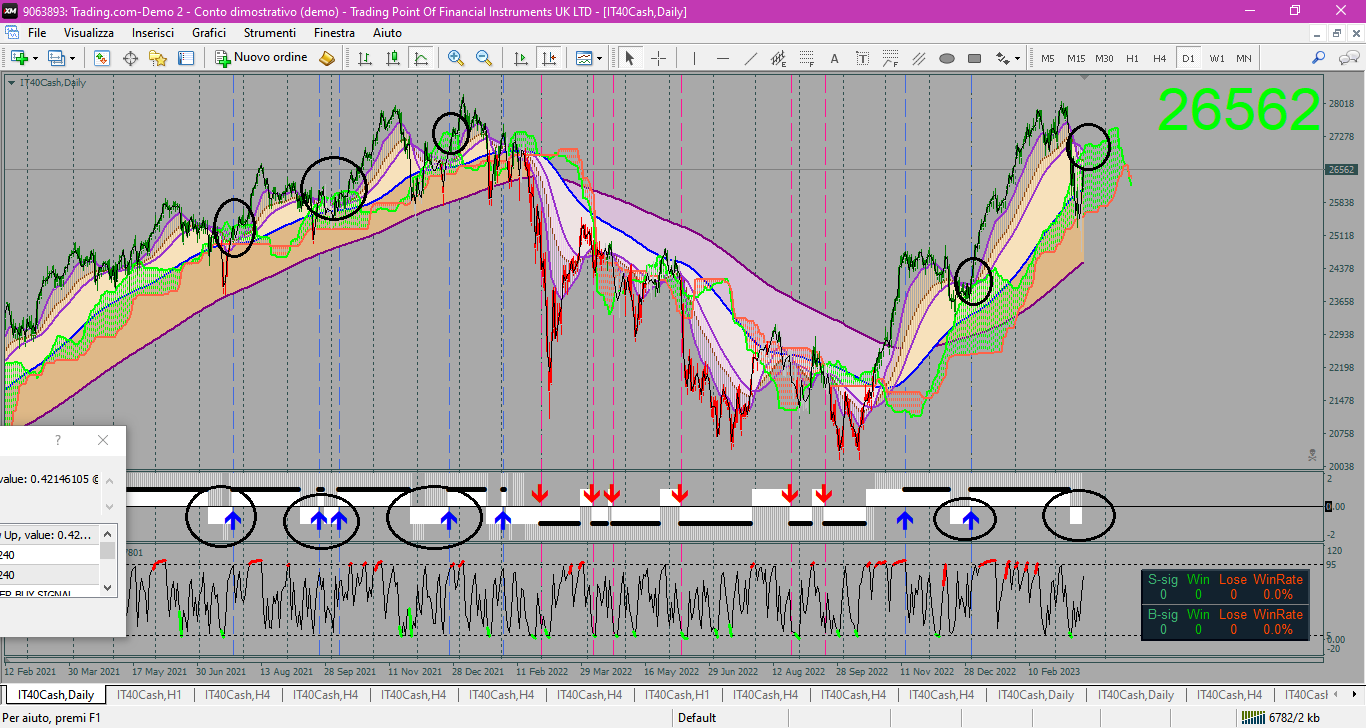Draw an ellipse shape

pos(947,58)
